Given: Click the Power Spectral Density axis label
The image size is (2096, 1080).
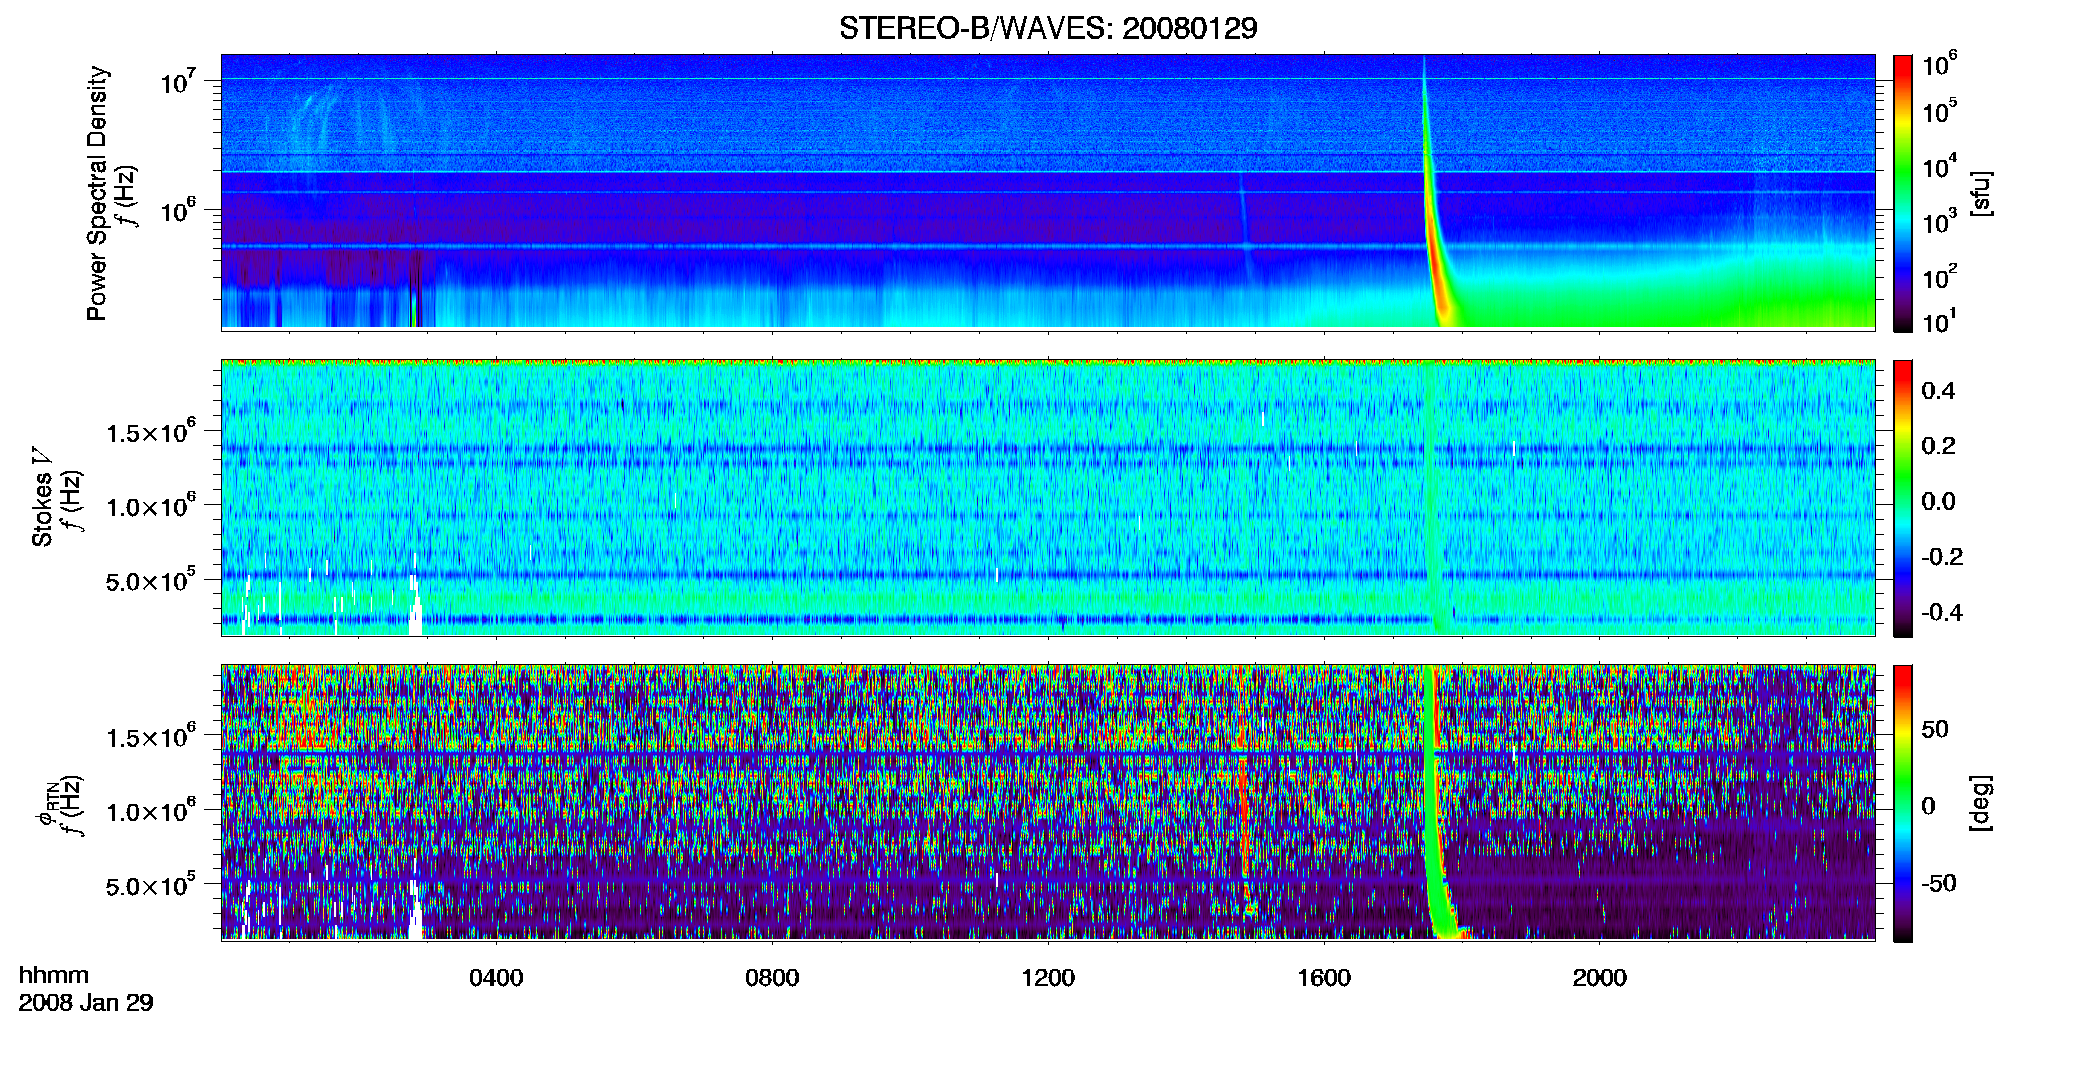Looking at the screenshot, I should [x=97, y=193].
